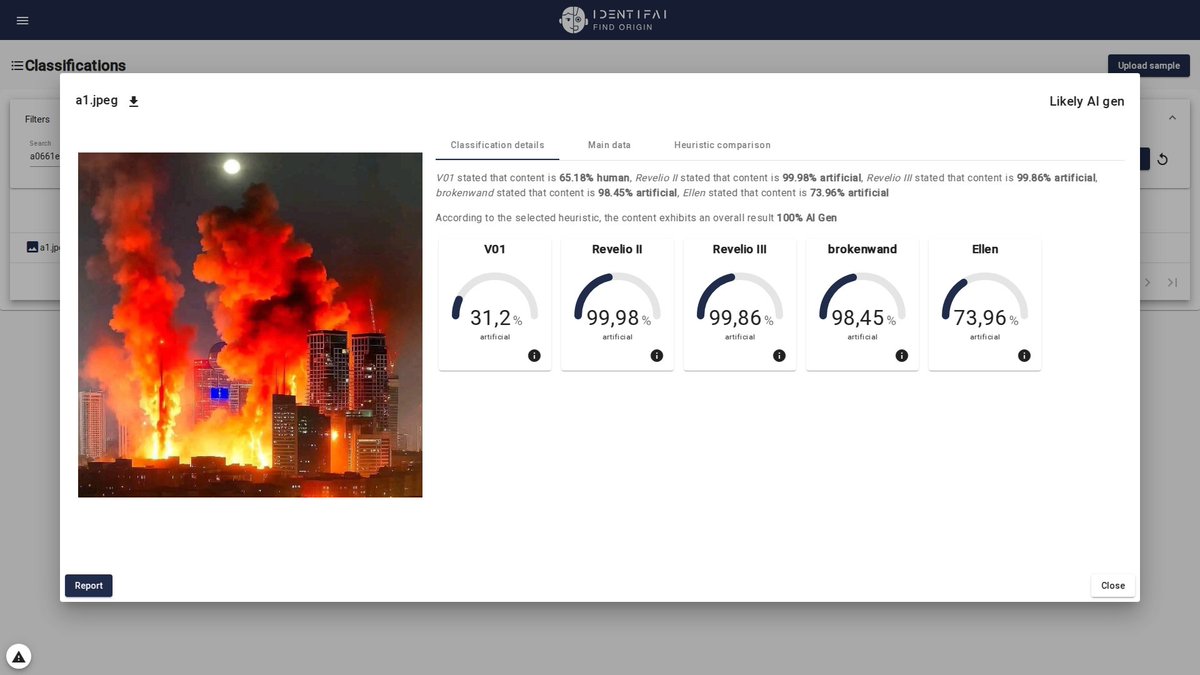Image resolution: width=1200 pixels, height=675 pixels.
Task: Download the a1.jpeg sample file
Action: click(134, 101)
